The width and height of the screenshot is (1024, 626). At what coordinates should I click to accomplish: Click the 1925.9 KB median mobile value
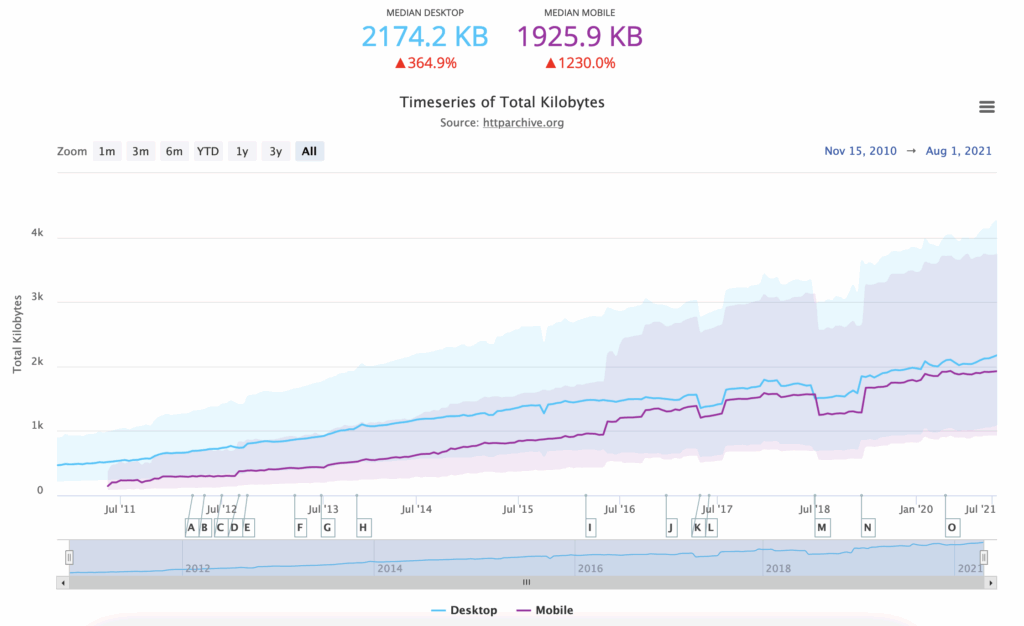580,37
